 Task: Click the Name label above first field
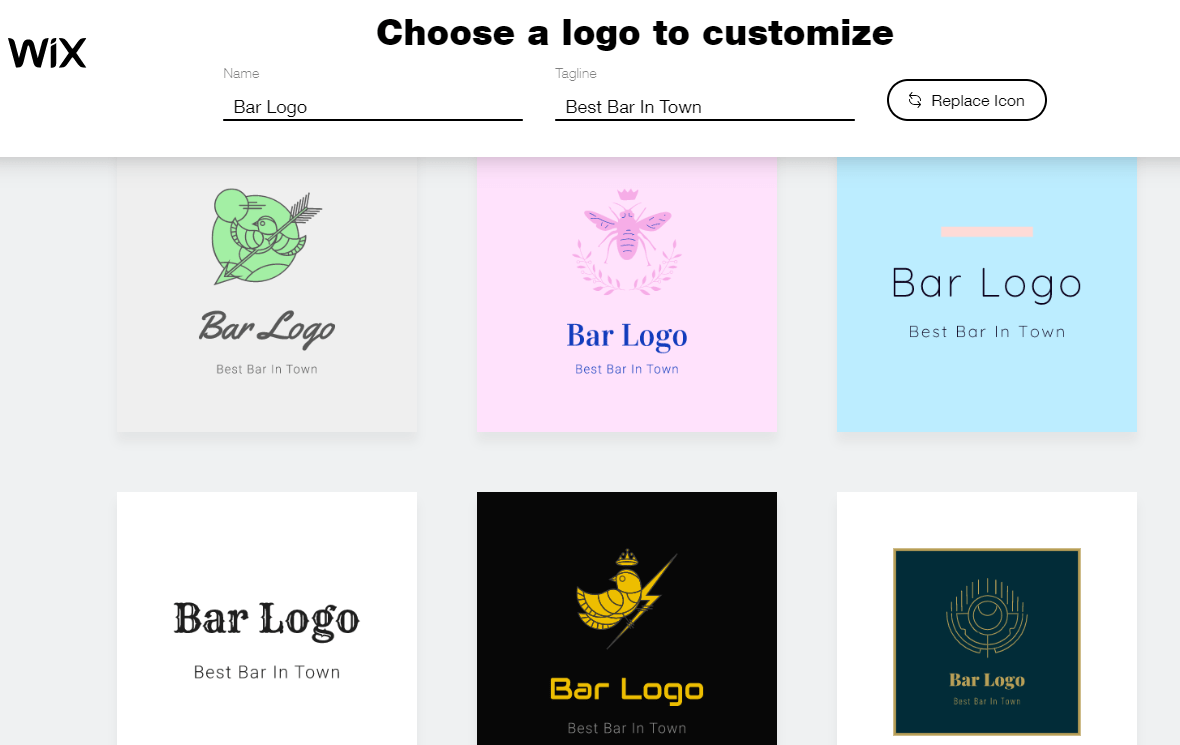(241, 73)
